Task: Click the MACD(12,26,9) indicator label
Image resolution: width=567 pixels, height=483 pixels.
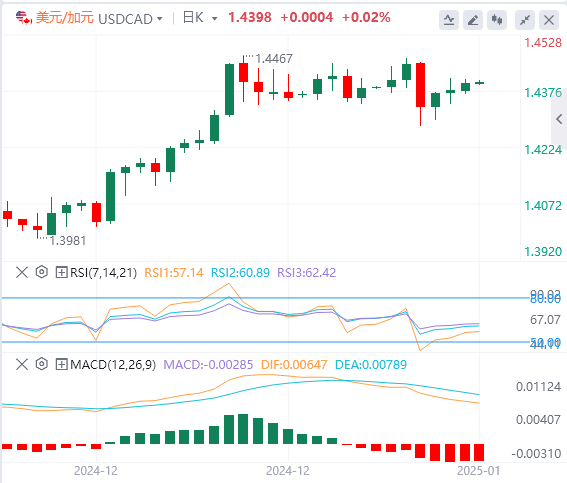Action: click(x=113, y=364)
